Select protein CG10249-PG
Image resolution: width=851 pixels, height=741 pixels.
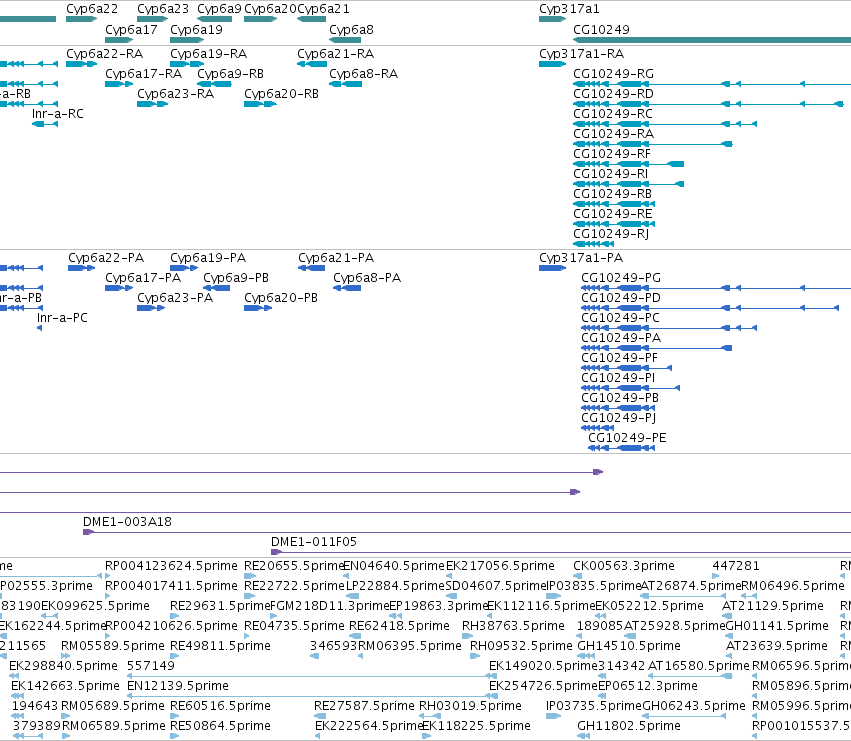tap(716, 288)
